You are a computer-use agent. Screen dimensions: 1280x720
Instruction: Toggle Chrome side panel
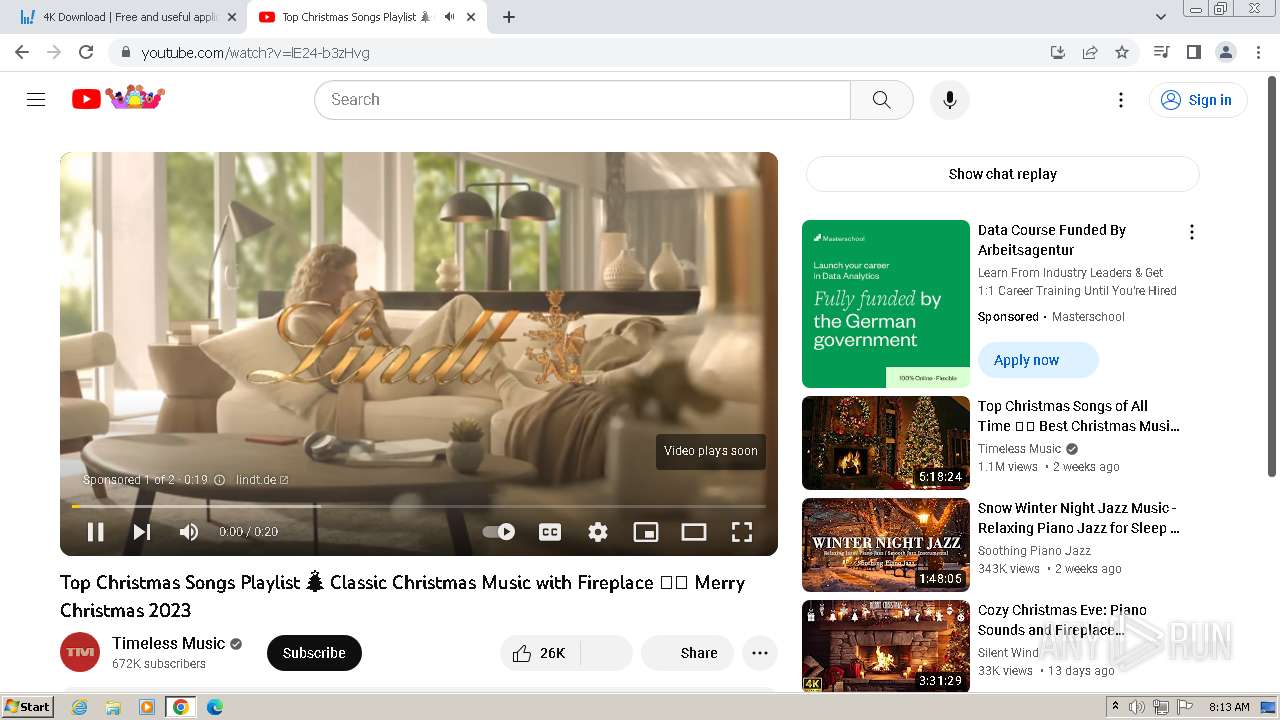(1193, 52)
